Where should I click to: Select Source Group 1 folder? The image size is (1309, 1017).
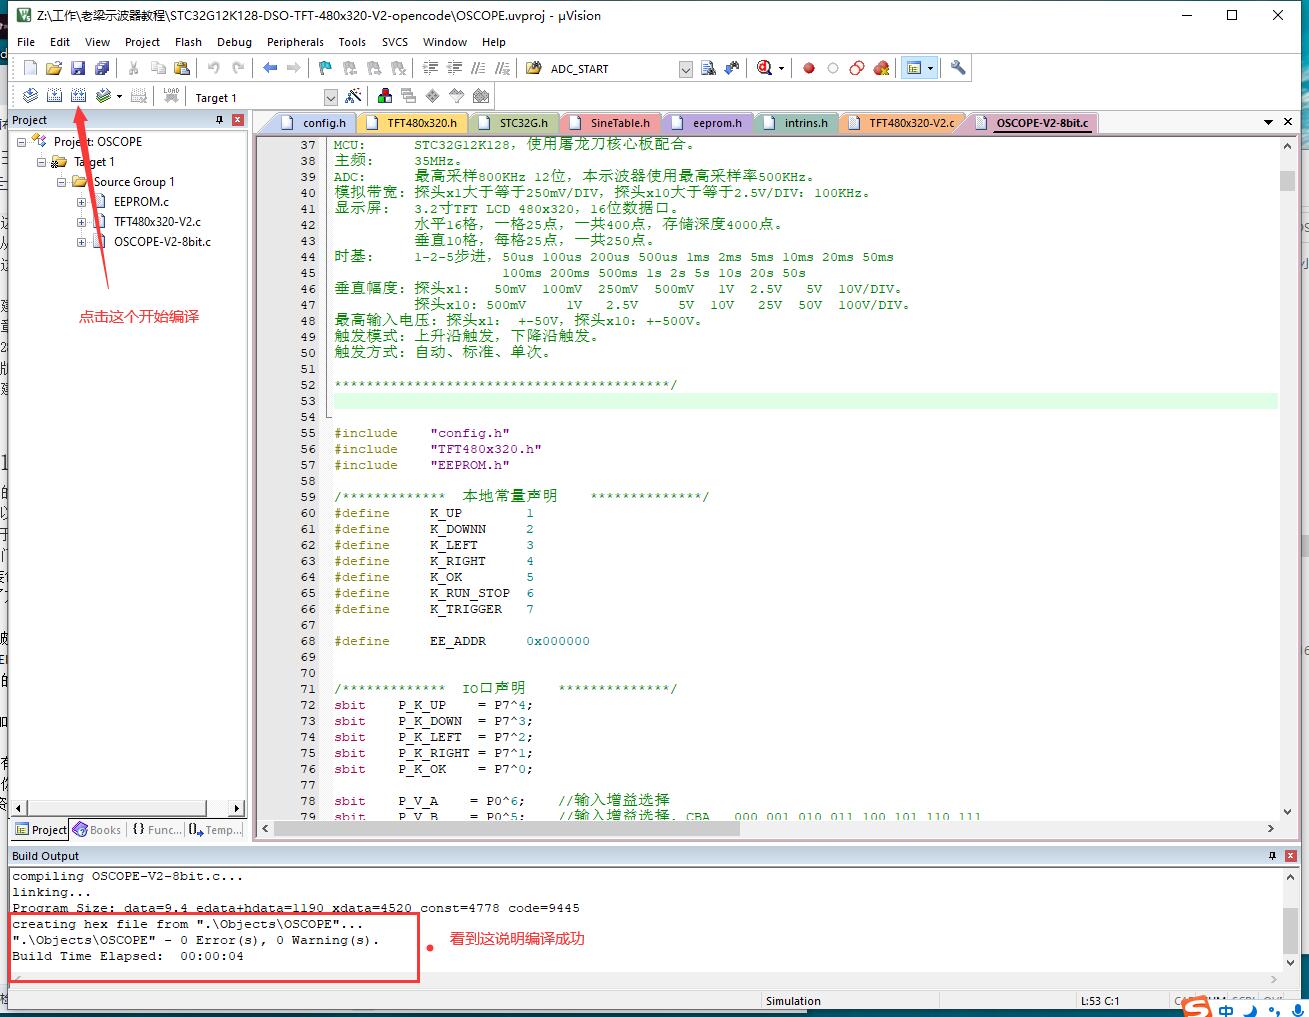coord(134,182)
